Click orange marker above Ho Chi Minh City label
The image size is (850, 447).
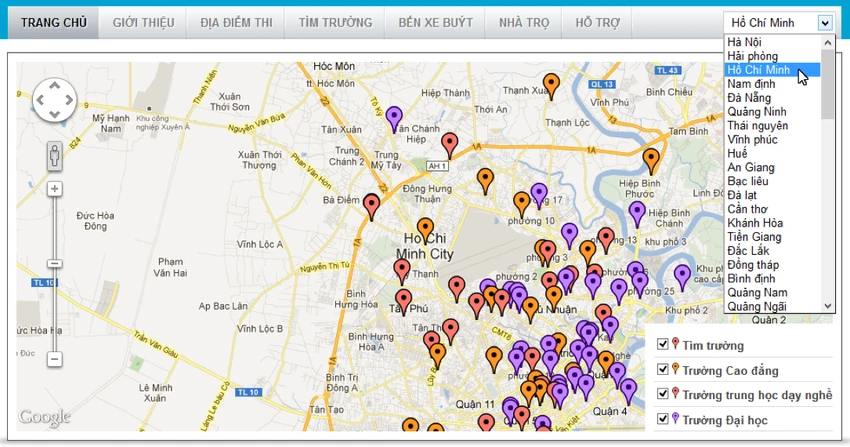[x=426, y=231]
